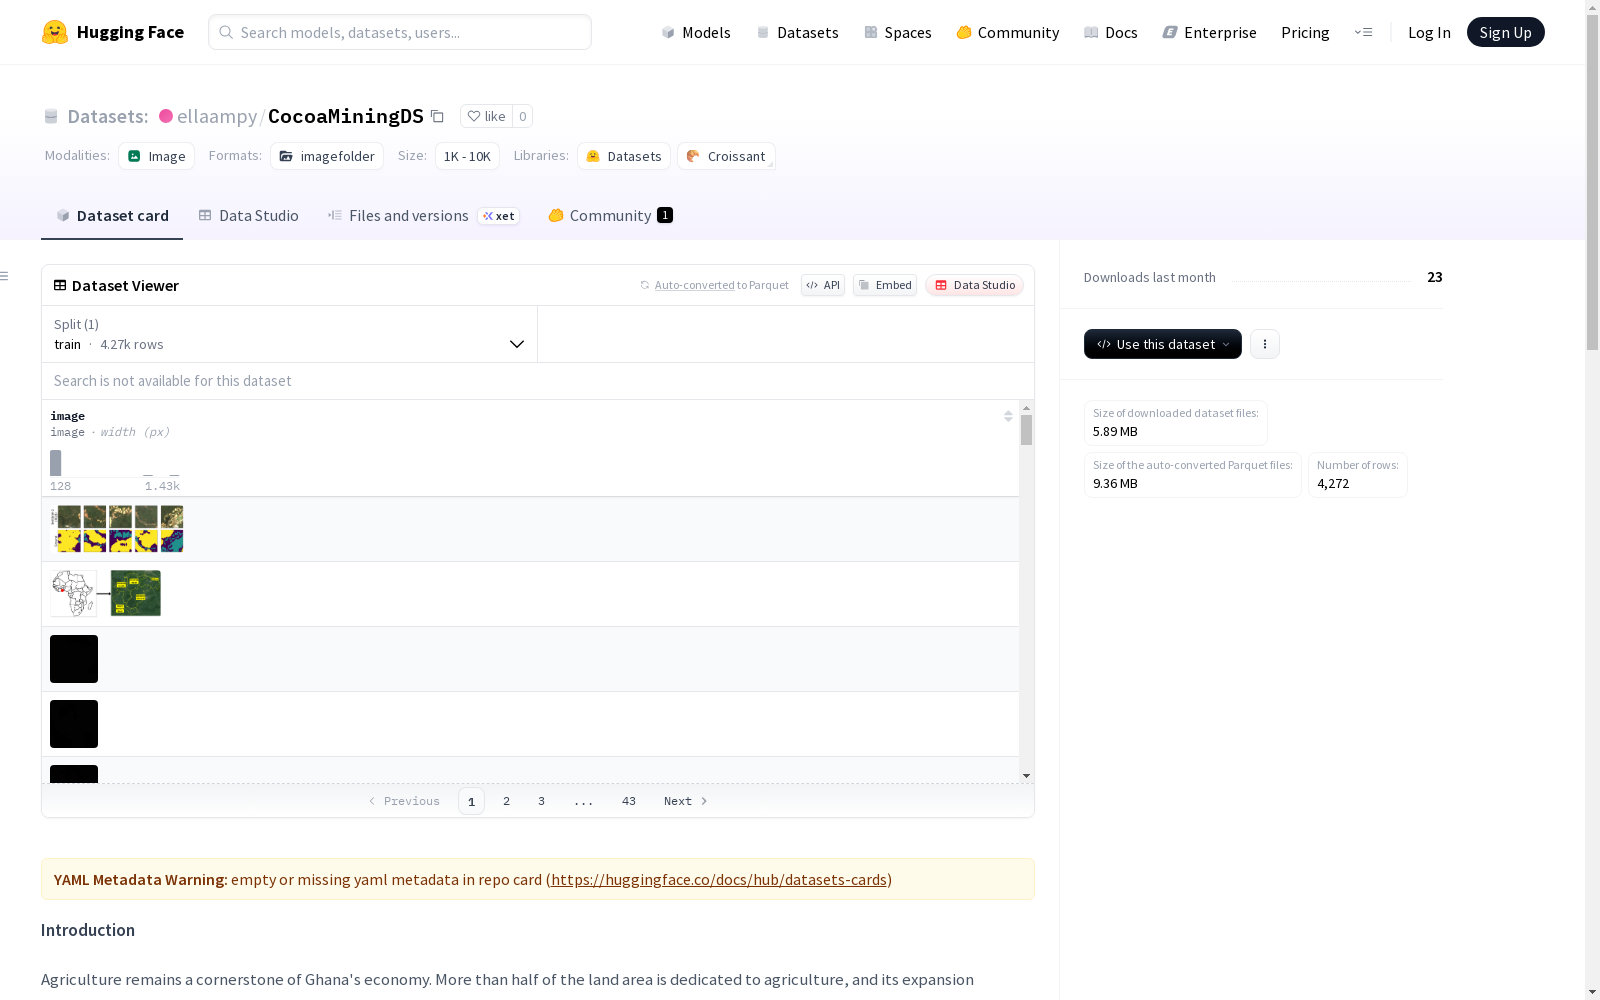Focus the search models input field

click(400, 32)
